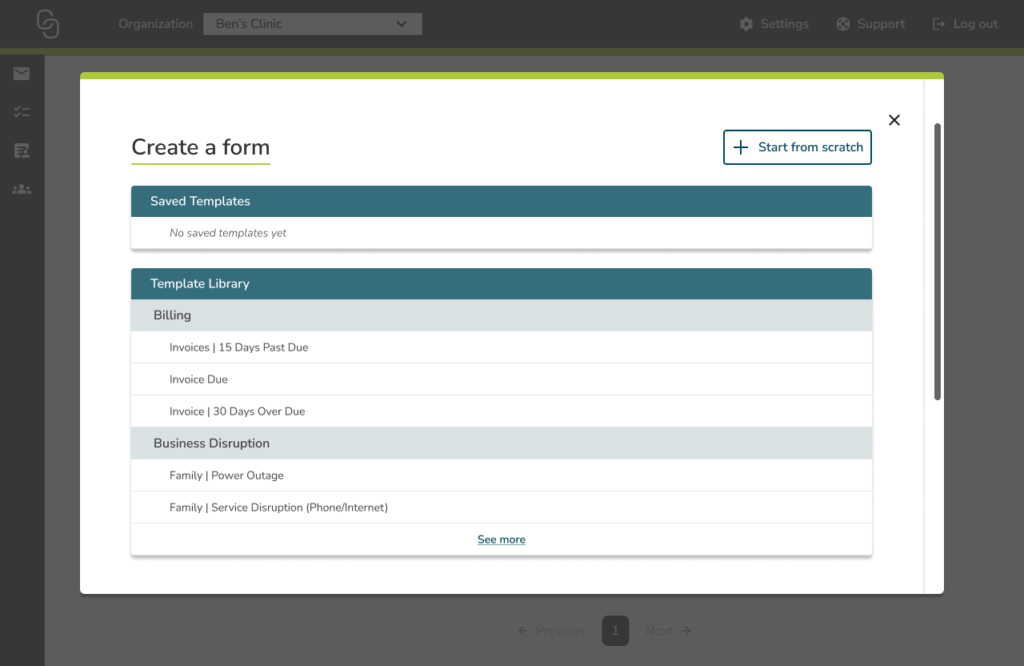Click the Log out arrow icon

[x=938, y=24]
